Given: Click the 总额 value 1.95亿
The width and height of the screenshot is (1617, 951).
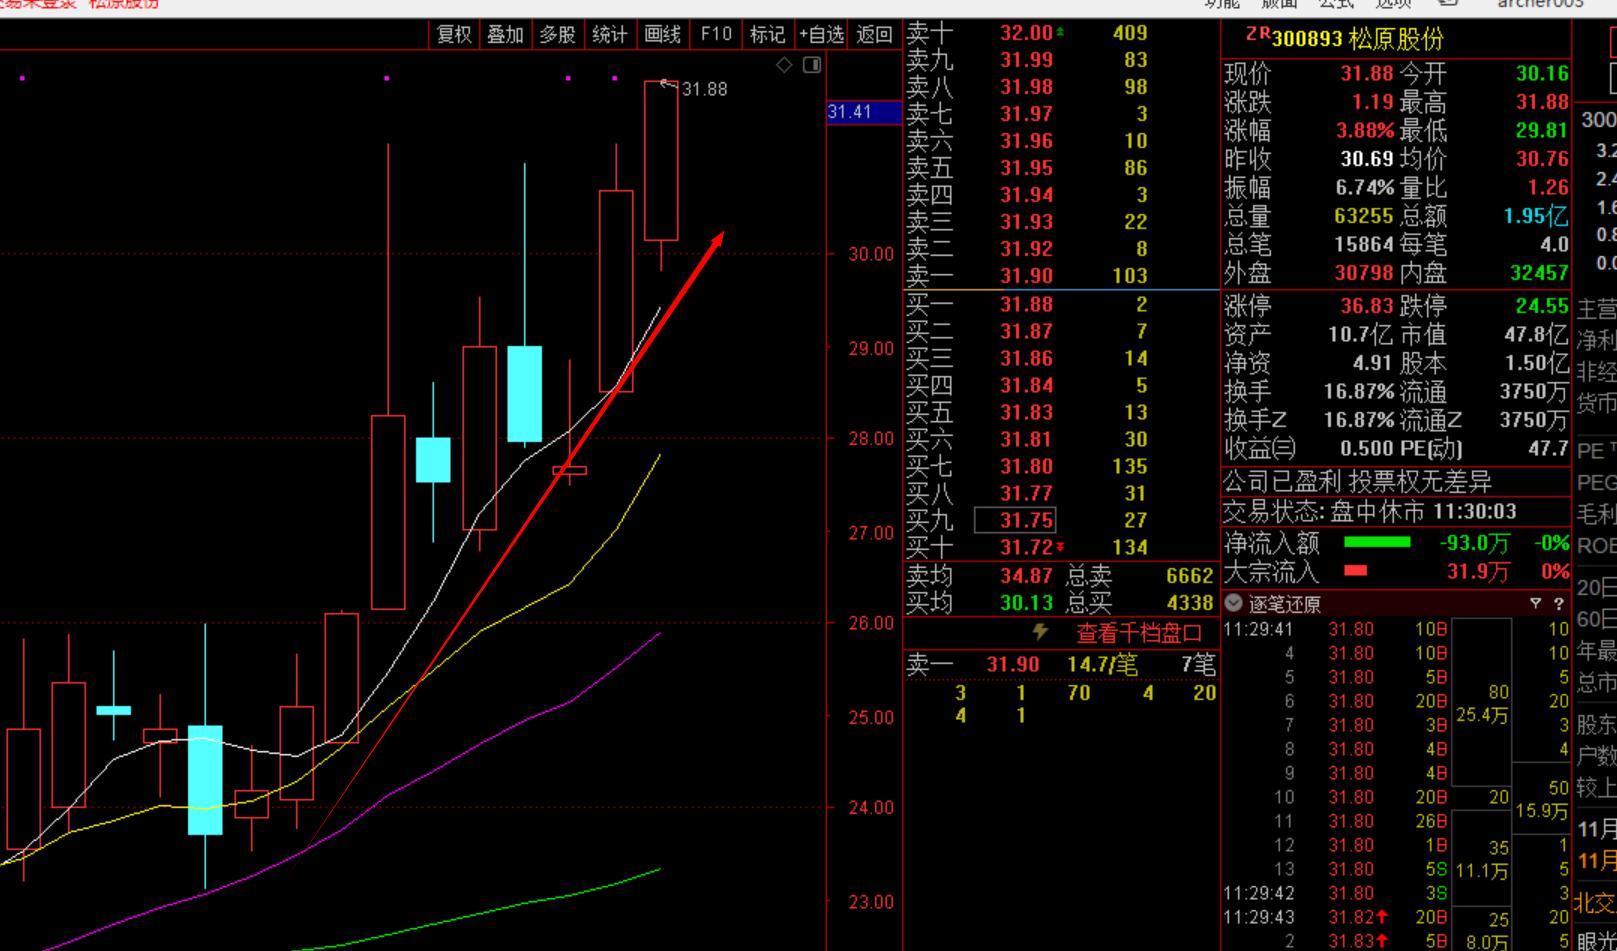Looking at the screenshot, I should 1536,216.
